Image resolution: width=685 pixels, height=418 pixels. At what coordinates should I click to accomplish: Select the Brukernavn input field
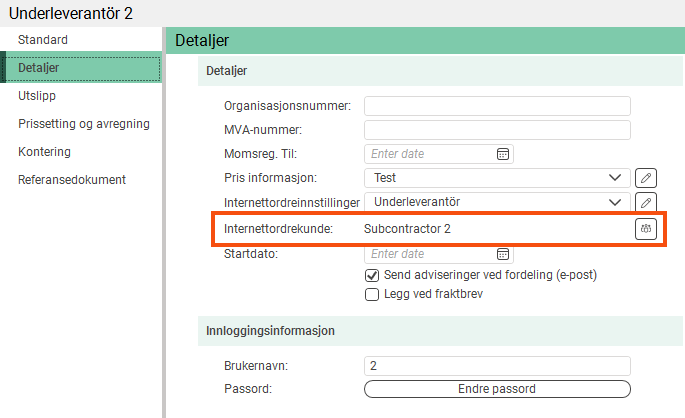pos(497,366)
